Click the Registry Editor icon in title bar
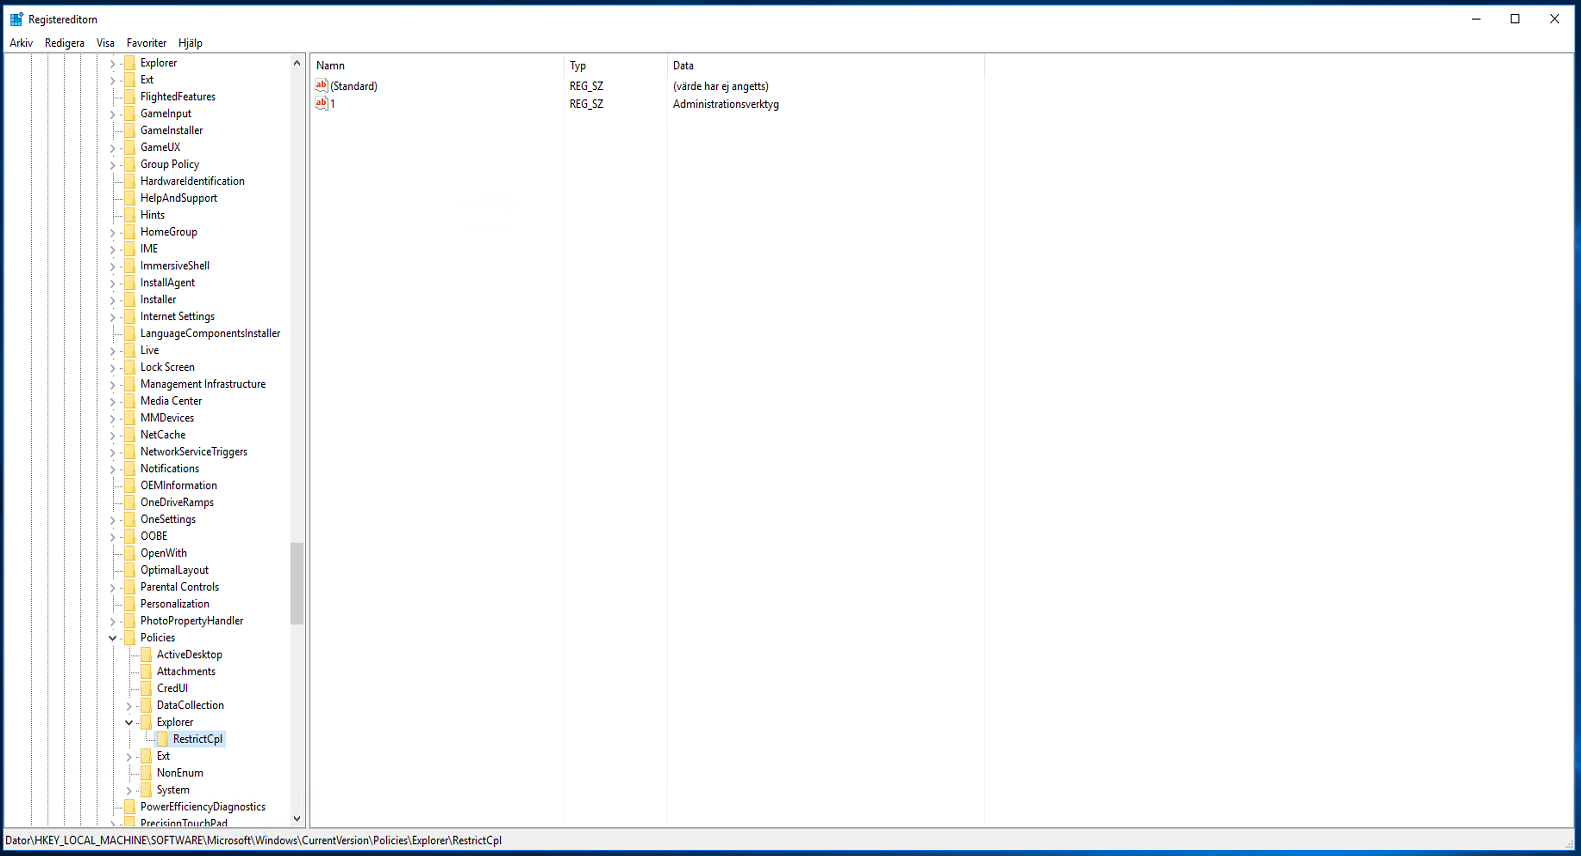Screen dimensions: 1581x856 click(x=16, y=19)
